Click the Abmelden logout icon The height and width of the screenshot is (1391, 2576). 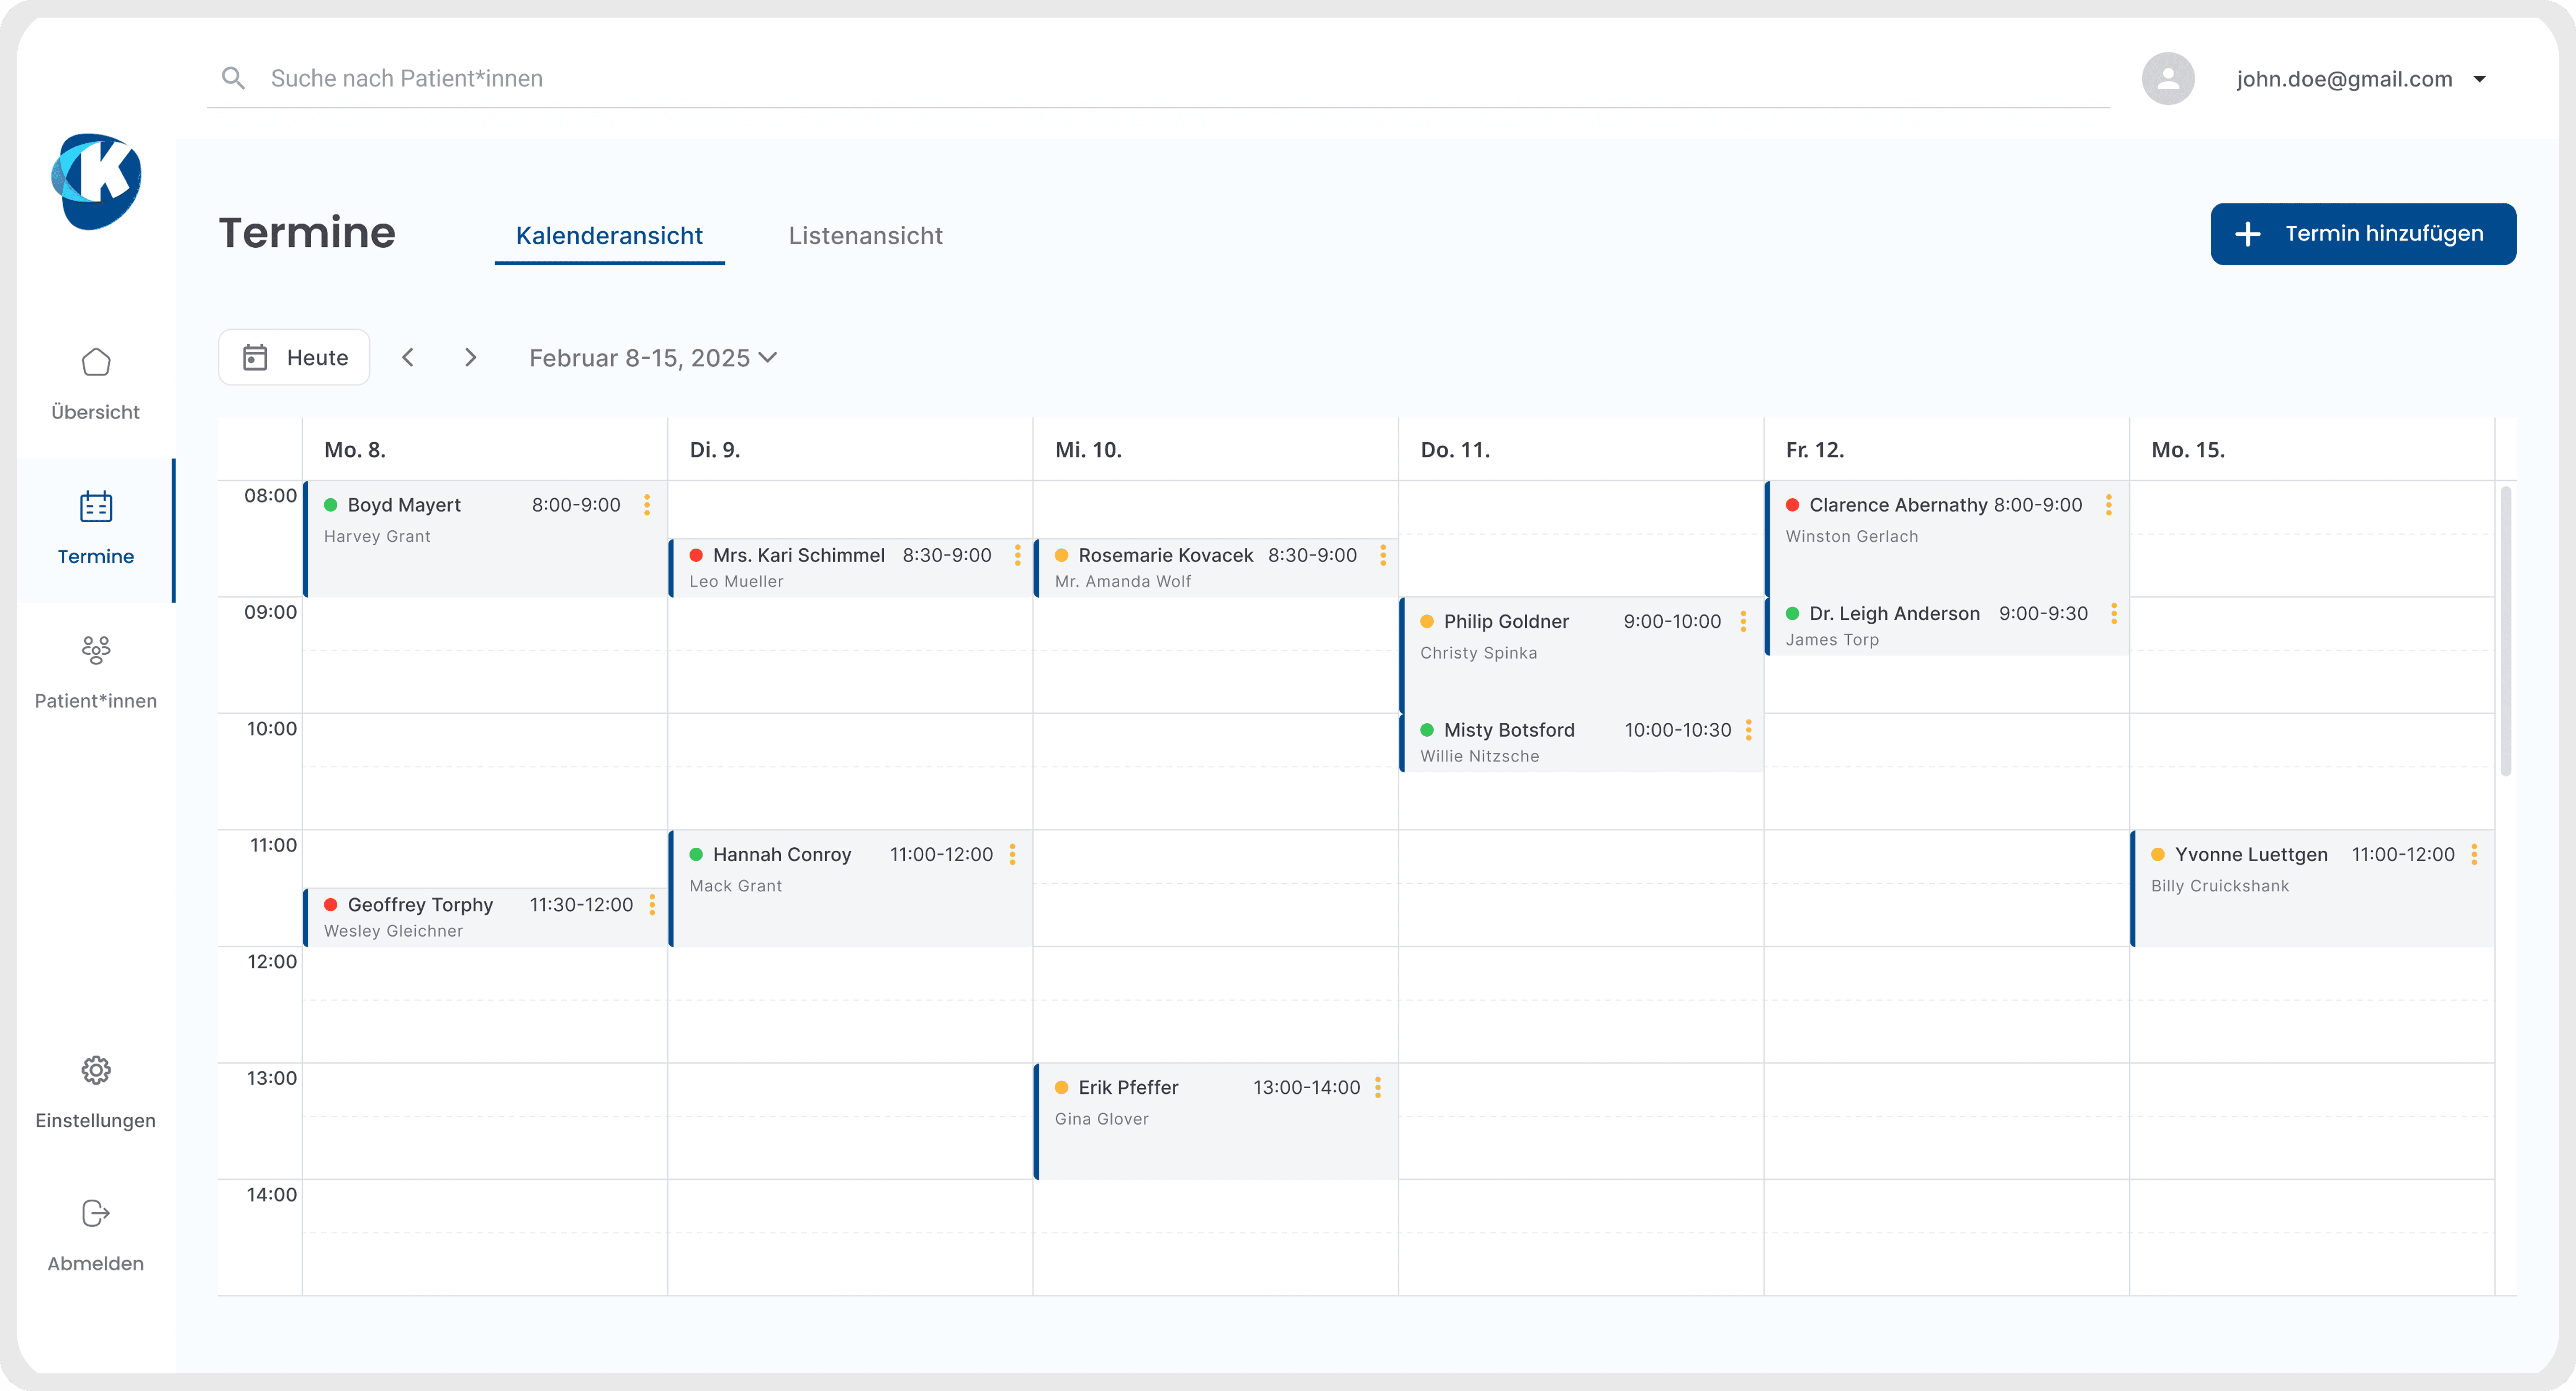[96, 1213]
